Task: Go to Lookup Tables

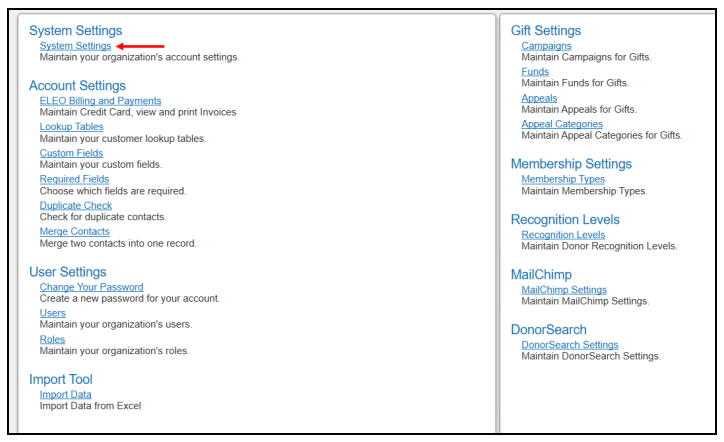Action: (71, 127)
